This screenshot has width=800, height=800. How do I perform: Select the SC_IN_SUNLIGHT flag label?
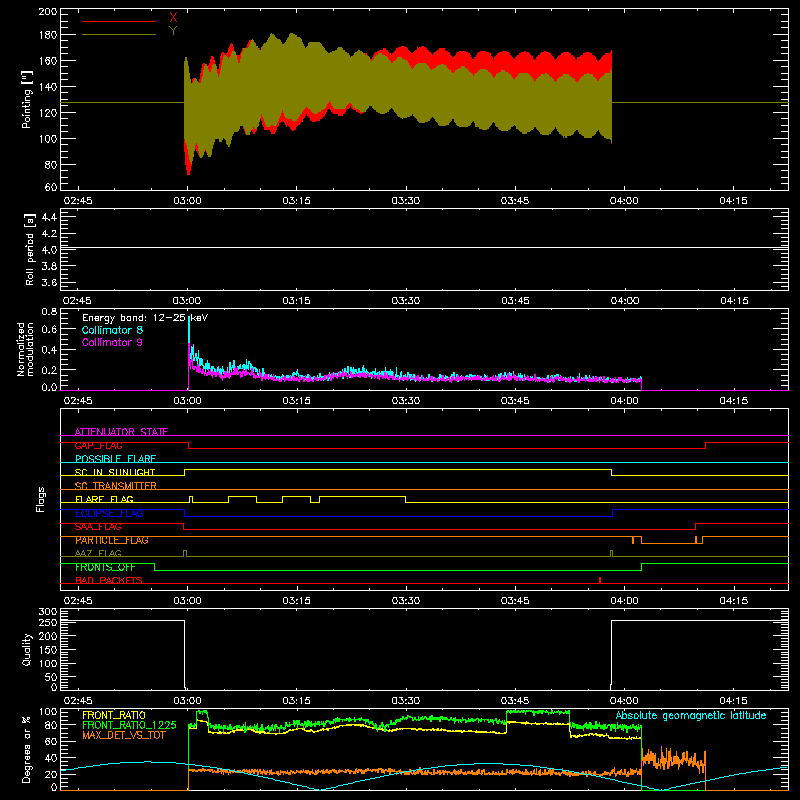[x=115, y=472]
